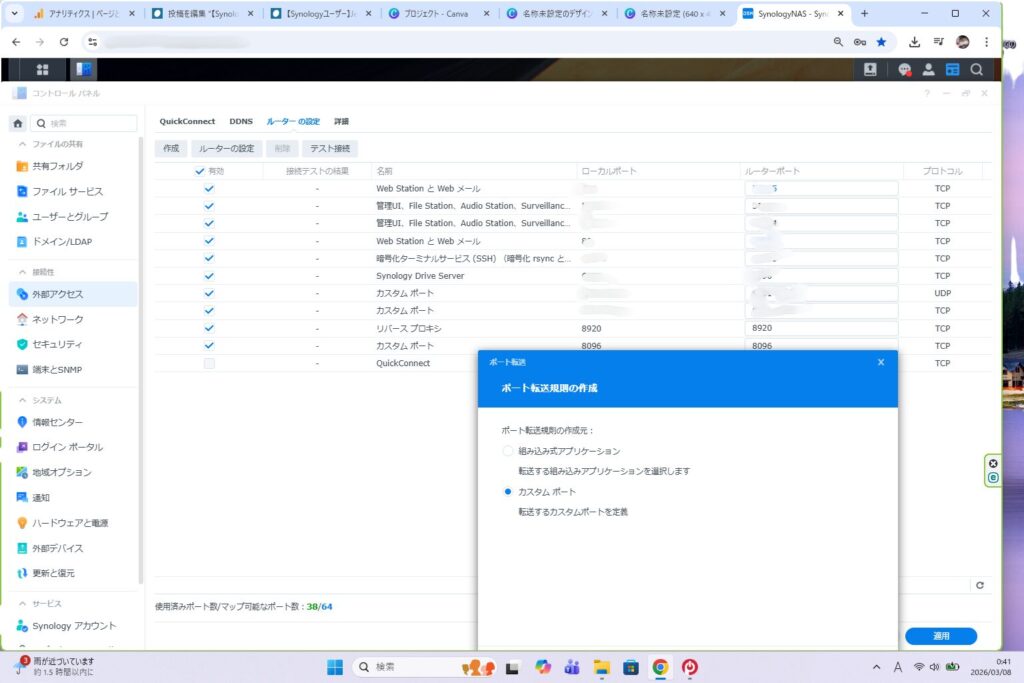Close the ポート転送 dialog with the X
1024x683 pixels.
coord(881,362)
